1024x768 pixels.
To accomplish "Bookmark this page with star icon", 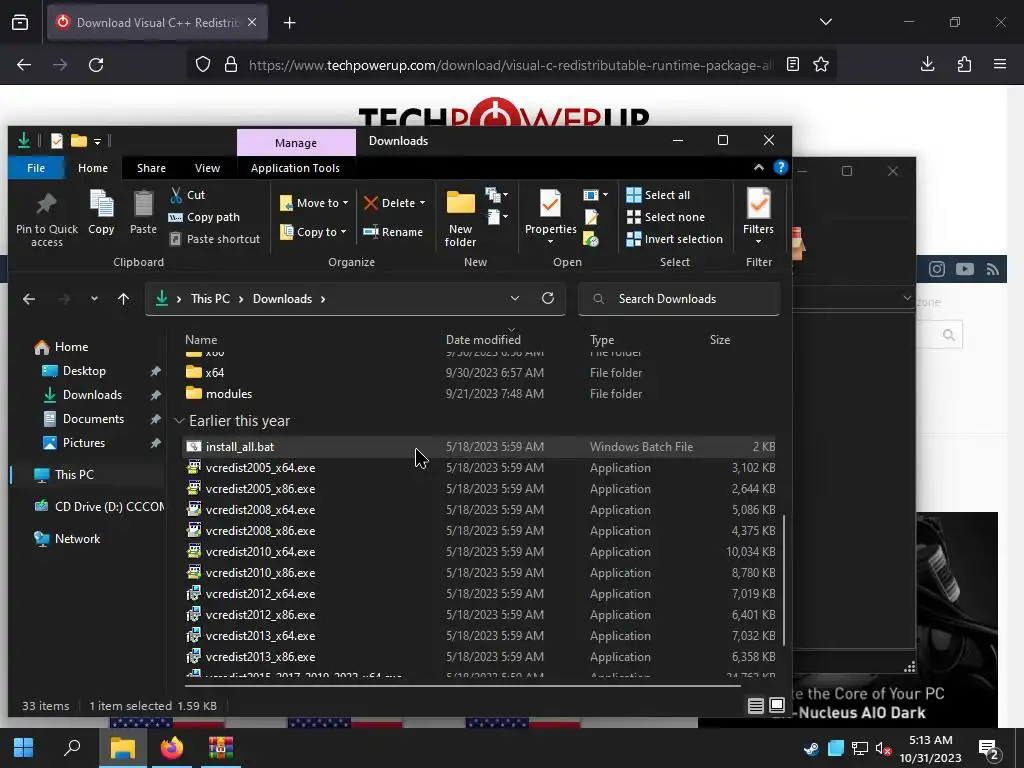I will coord(821,65).
